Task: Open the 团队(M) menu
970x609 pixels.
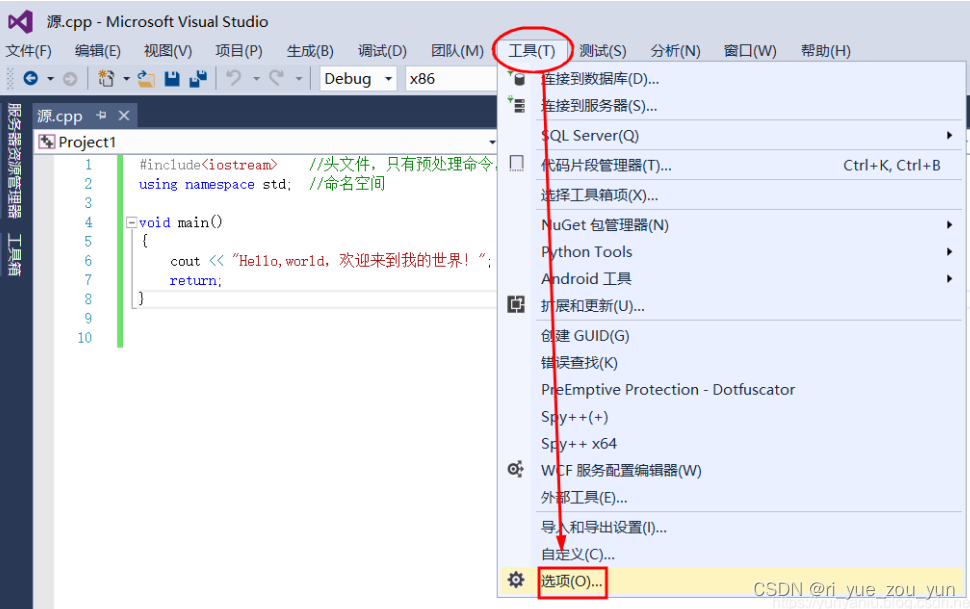Action: pyautogui.click(x=457, y=51)
